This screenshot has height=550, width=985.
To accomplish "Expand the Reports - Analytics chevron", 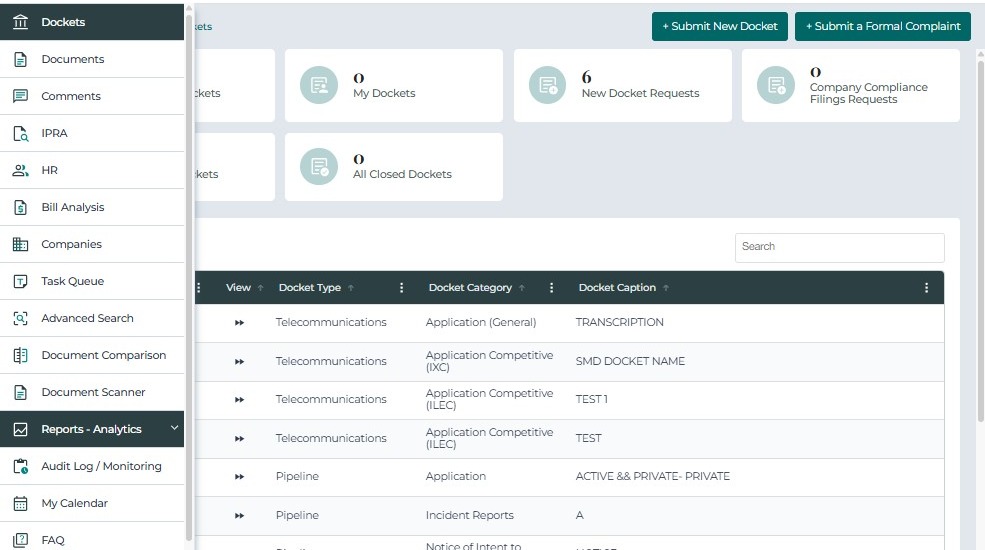I will point(175,428).
